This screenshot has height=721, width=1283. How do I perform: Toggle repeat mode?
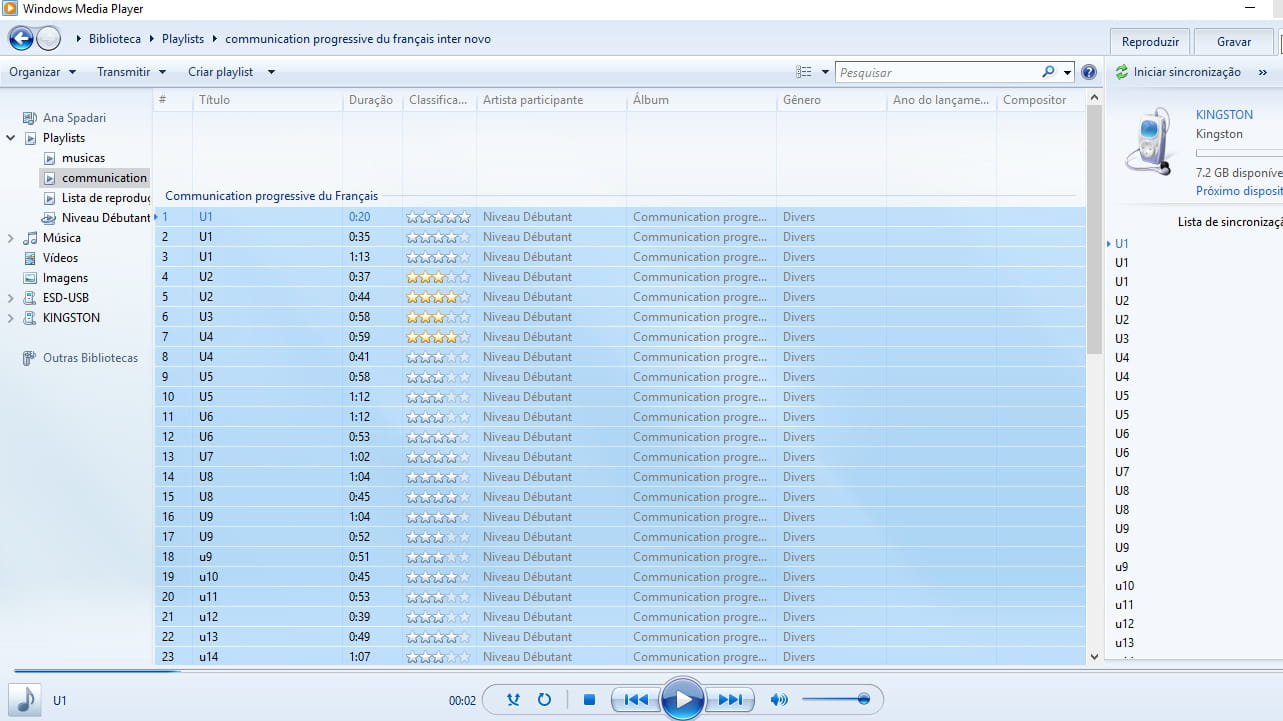click(545, 700)
